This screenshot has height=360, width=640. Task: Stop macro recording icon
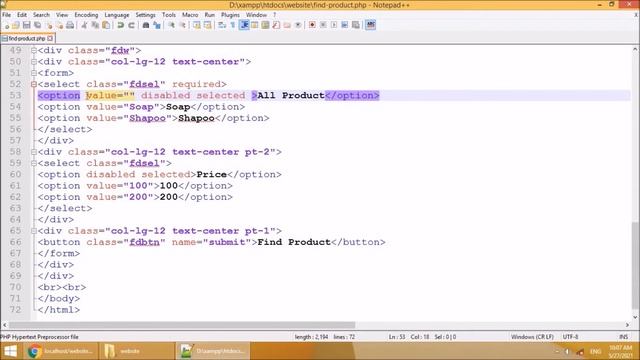click(323, 25)
